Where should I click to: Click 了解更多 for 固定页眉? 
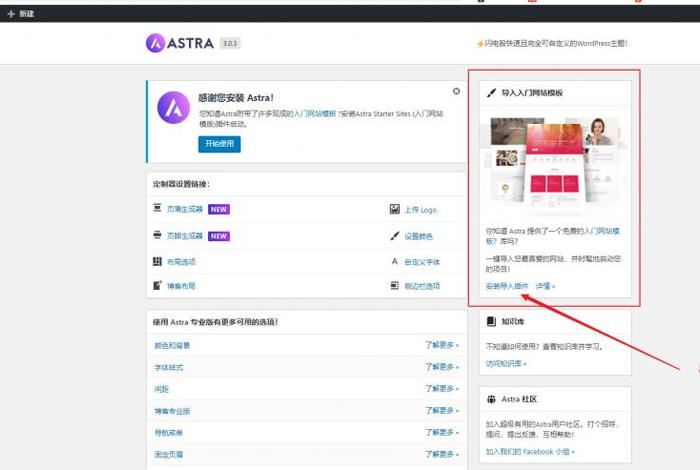point(442,454)
